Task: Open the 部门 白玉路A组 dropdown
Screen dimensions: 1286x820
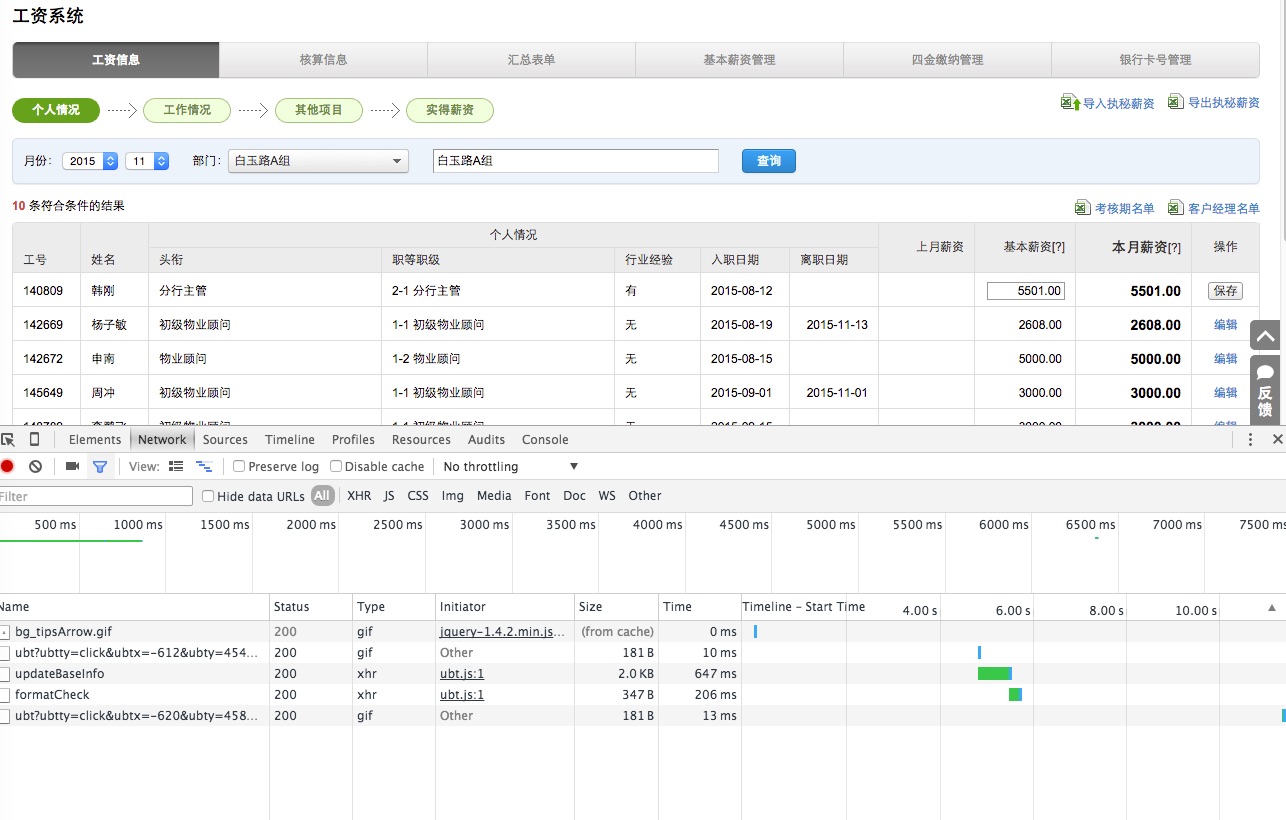Action: (318, 161)
